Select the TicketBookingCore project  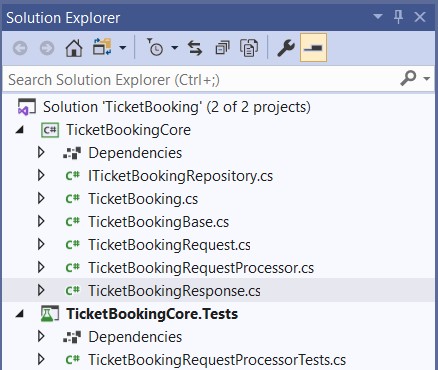(128, 130)
